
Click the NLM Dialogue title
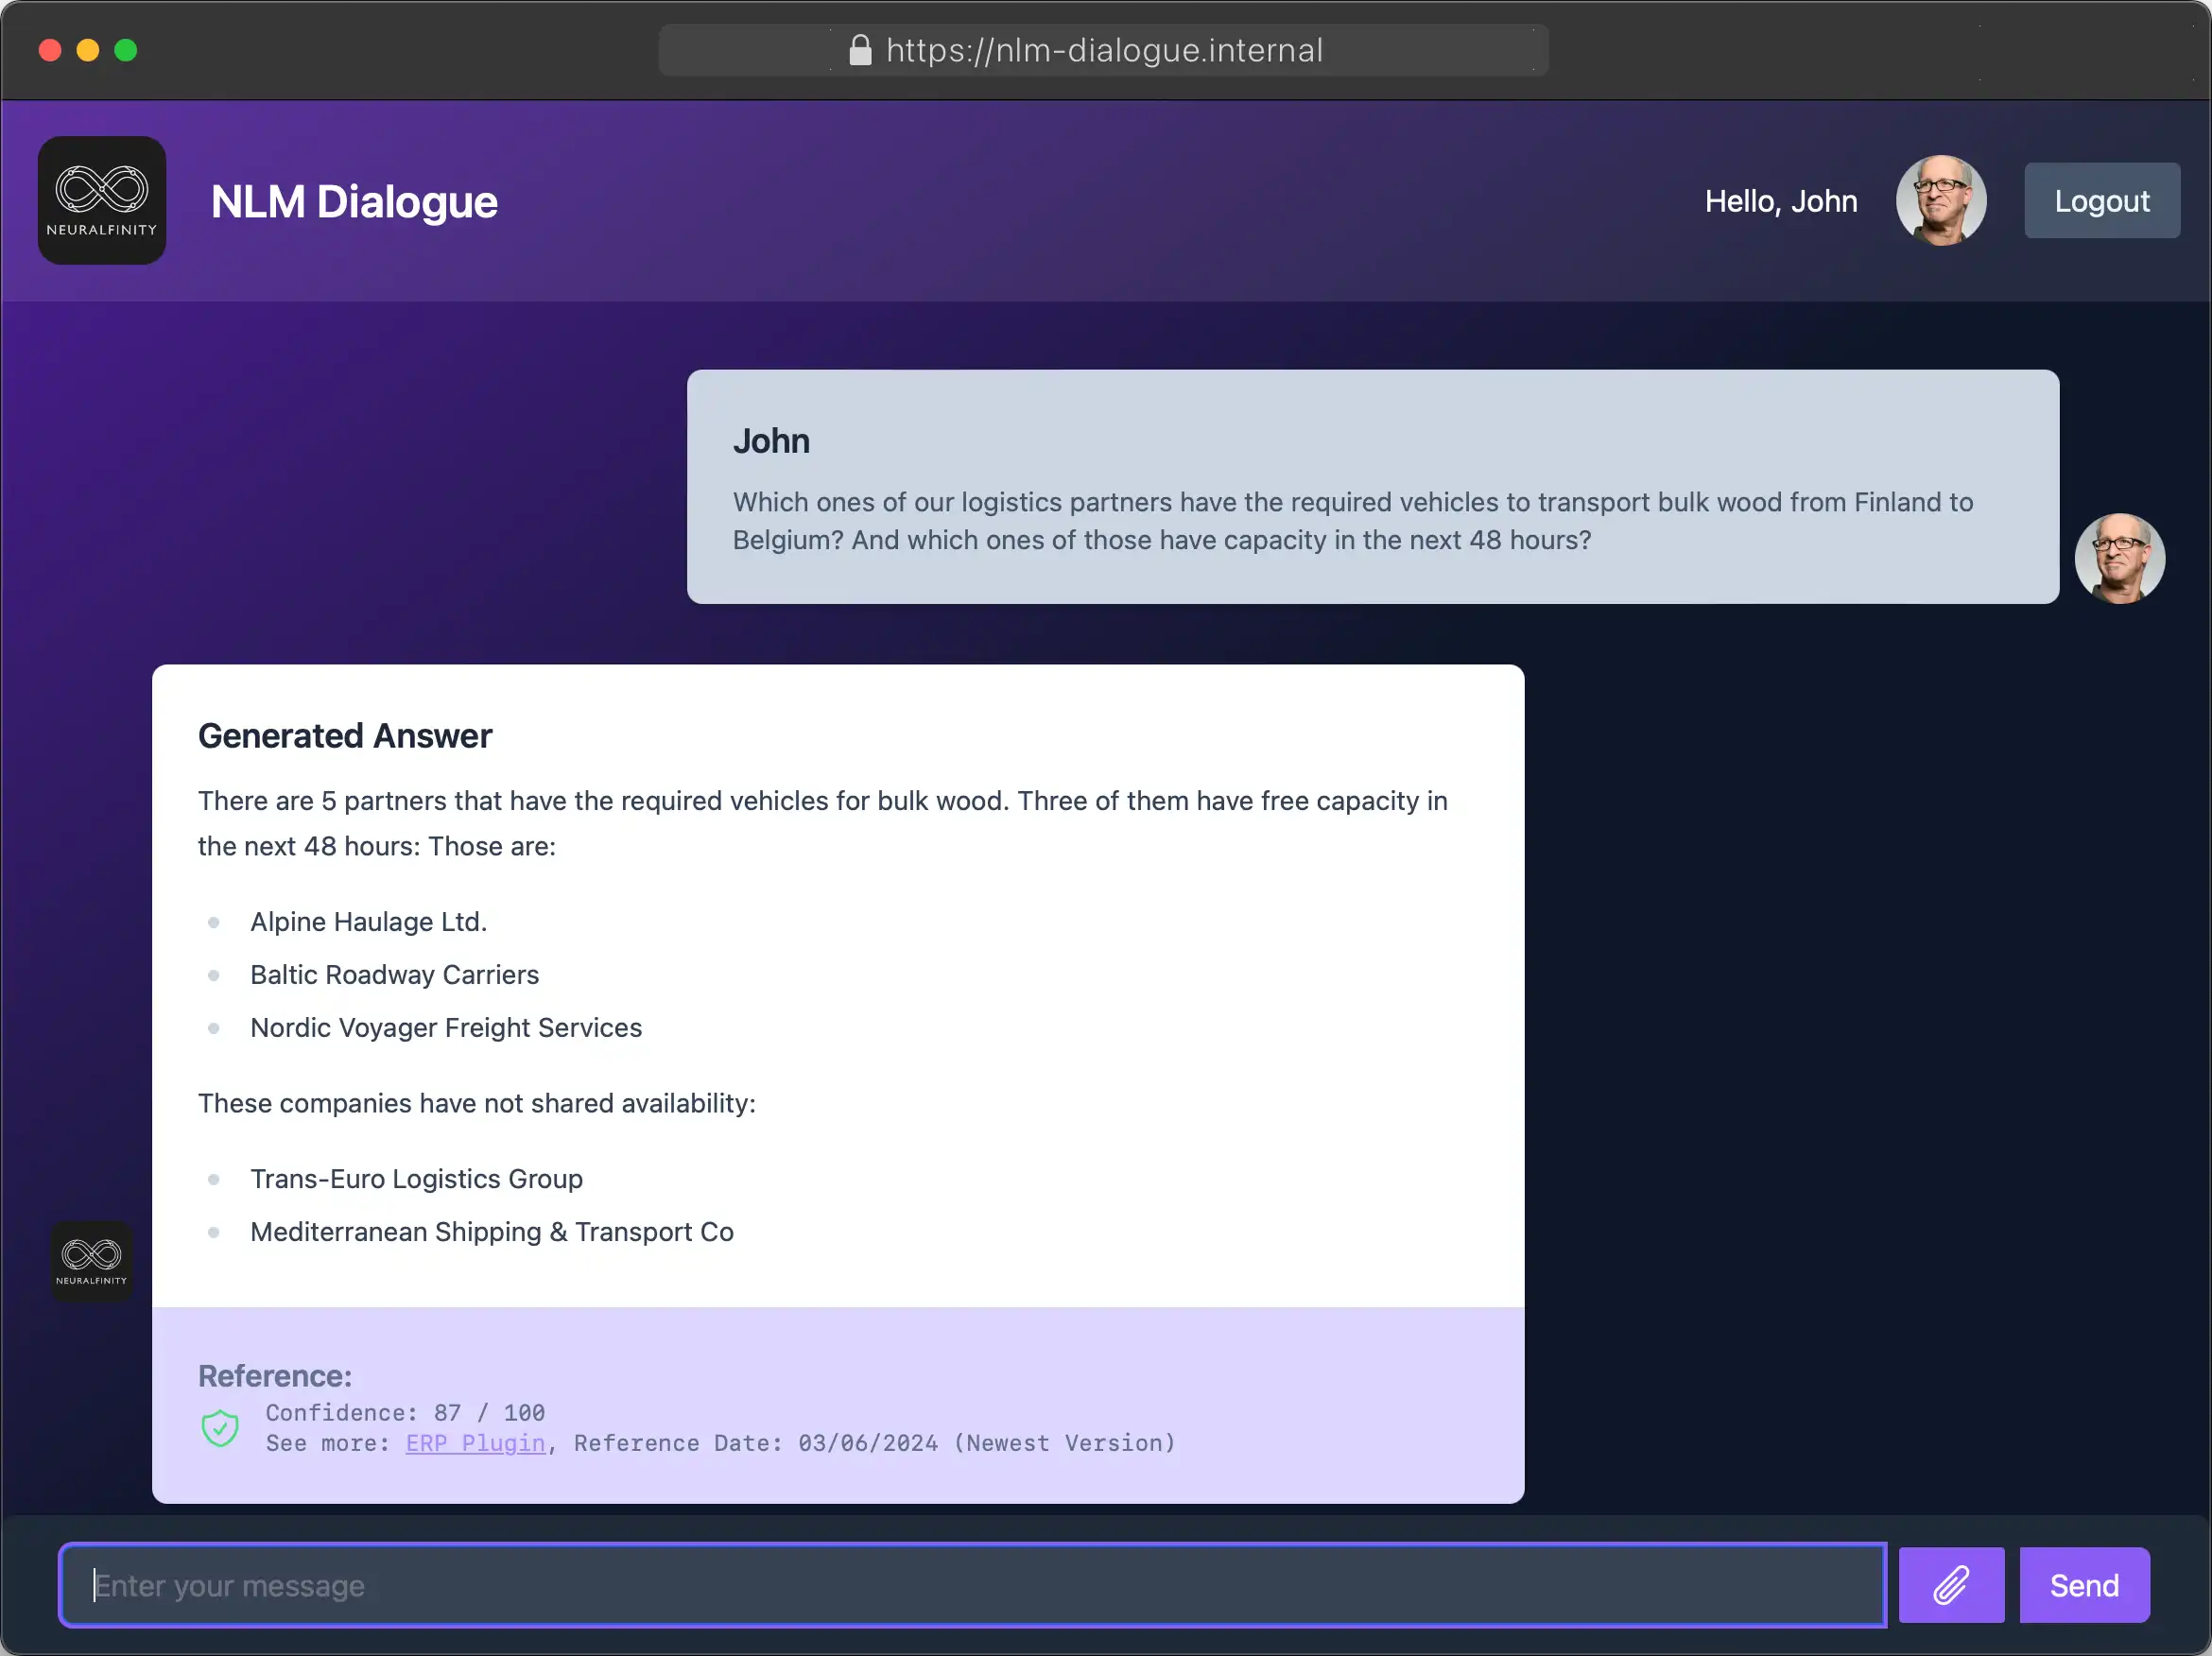click(x=354, y=201)
